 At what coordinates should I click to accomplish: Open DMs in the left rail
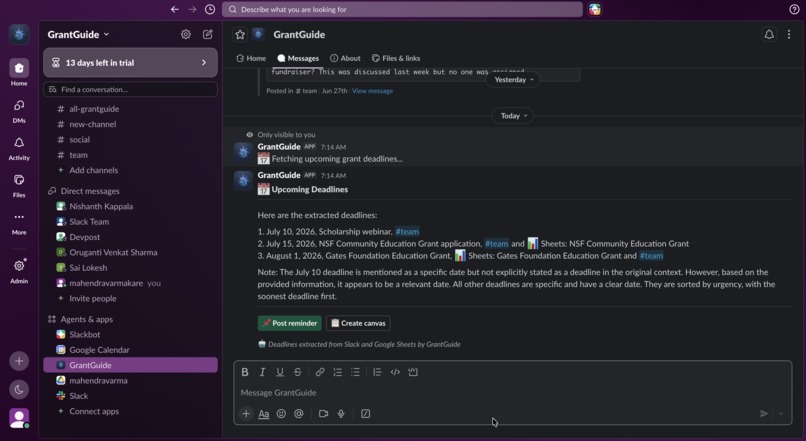pos(19,111)
